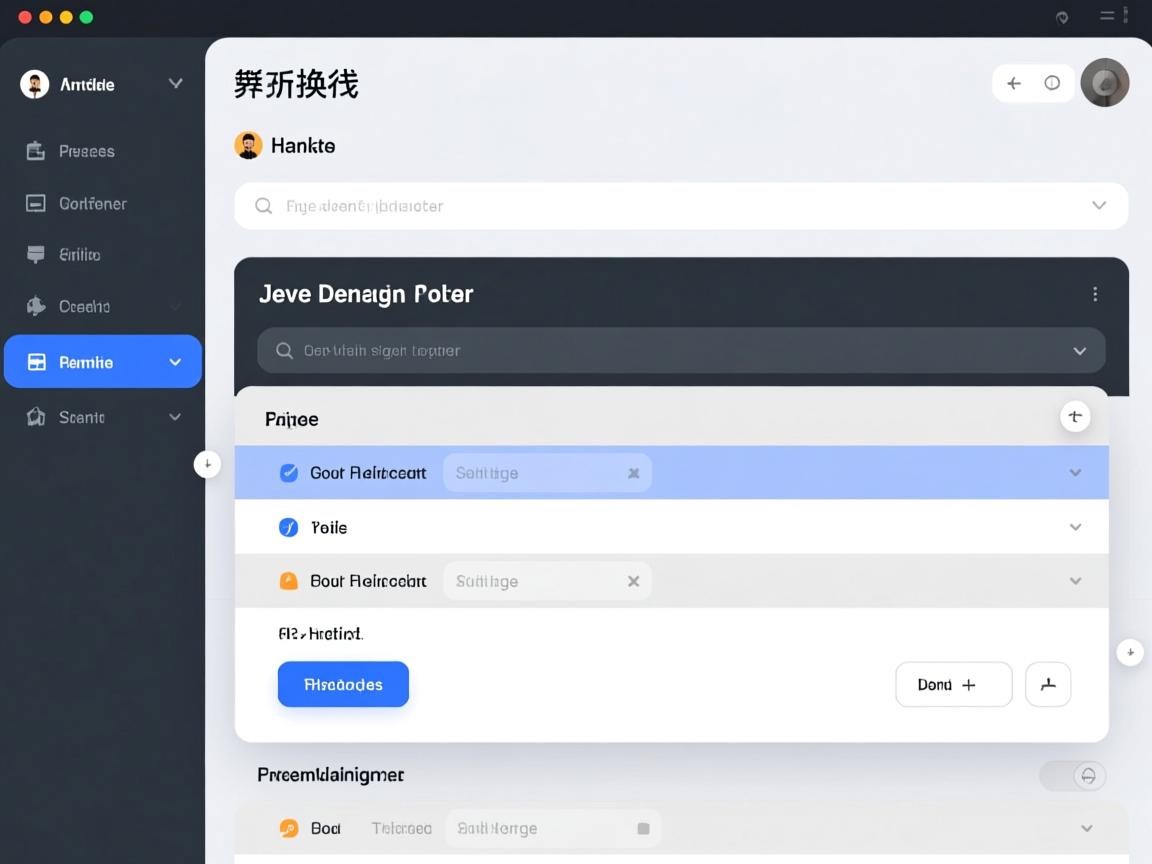
Task: Expand the Rermlie sidebar section chevron
Action: click(x=175, y=361)
